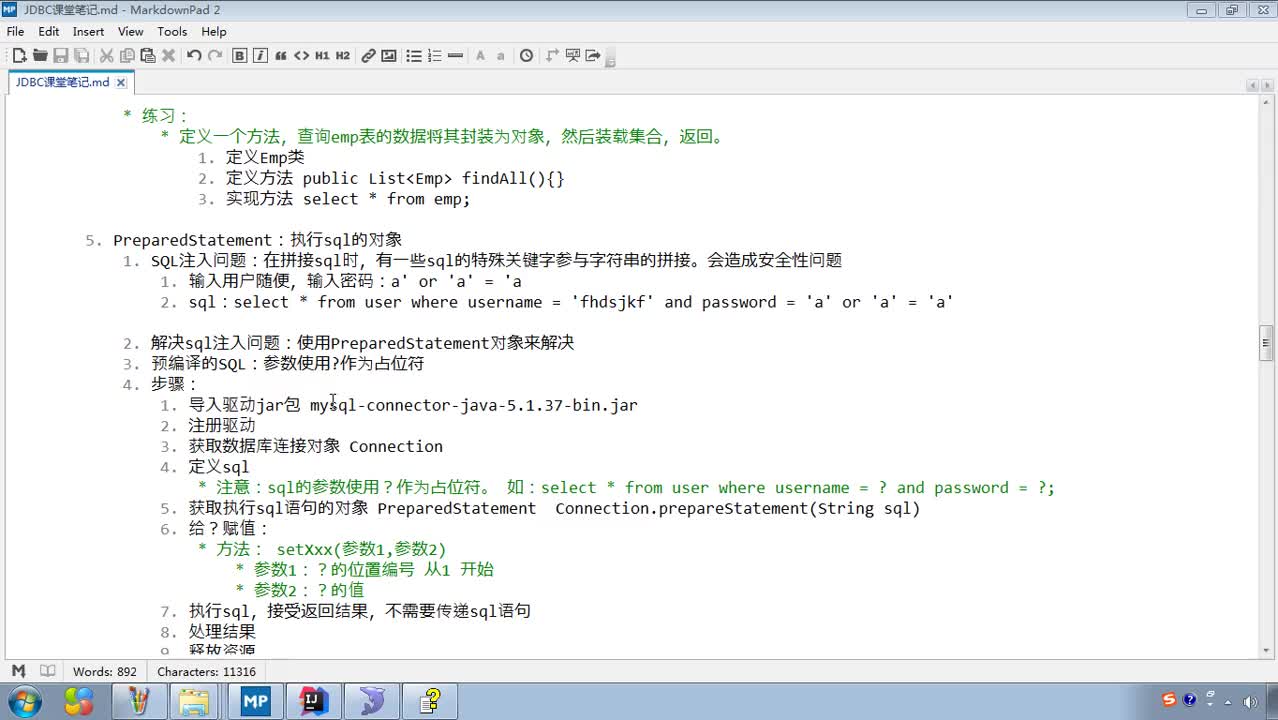Open the Insert menu
Viewport: 1278px width, 720px height.
88,32
